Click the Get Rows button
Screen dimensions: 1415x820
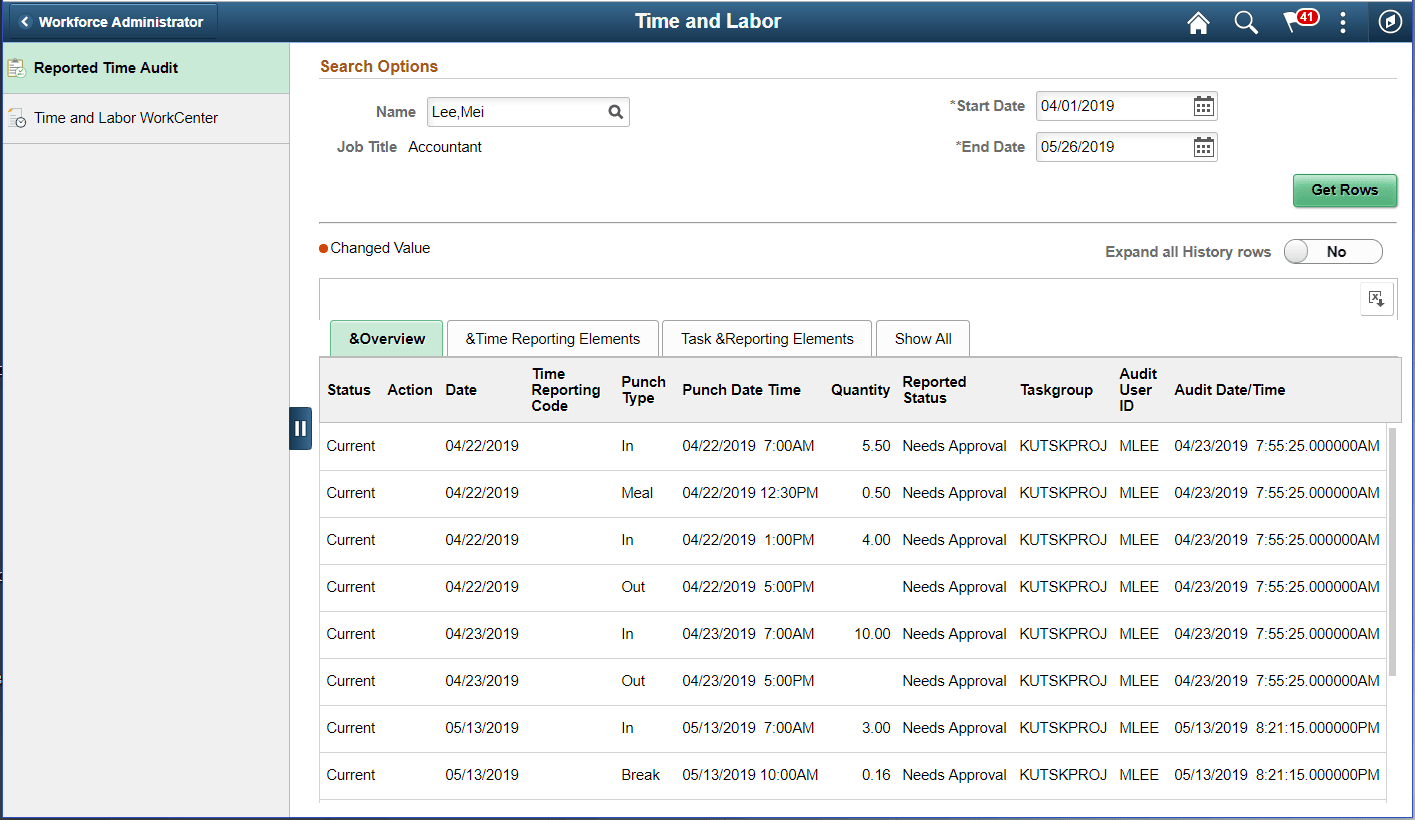(1344, 190)
